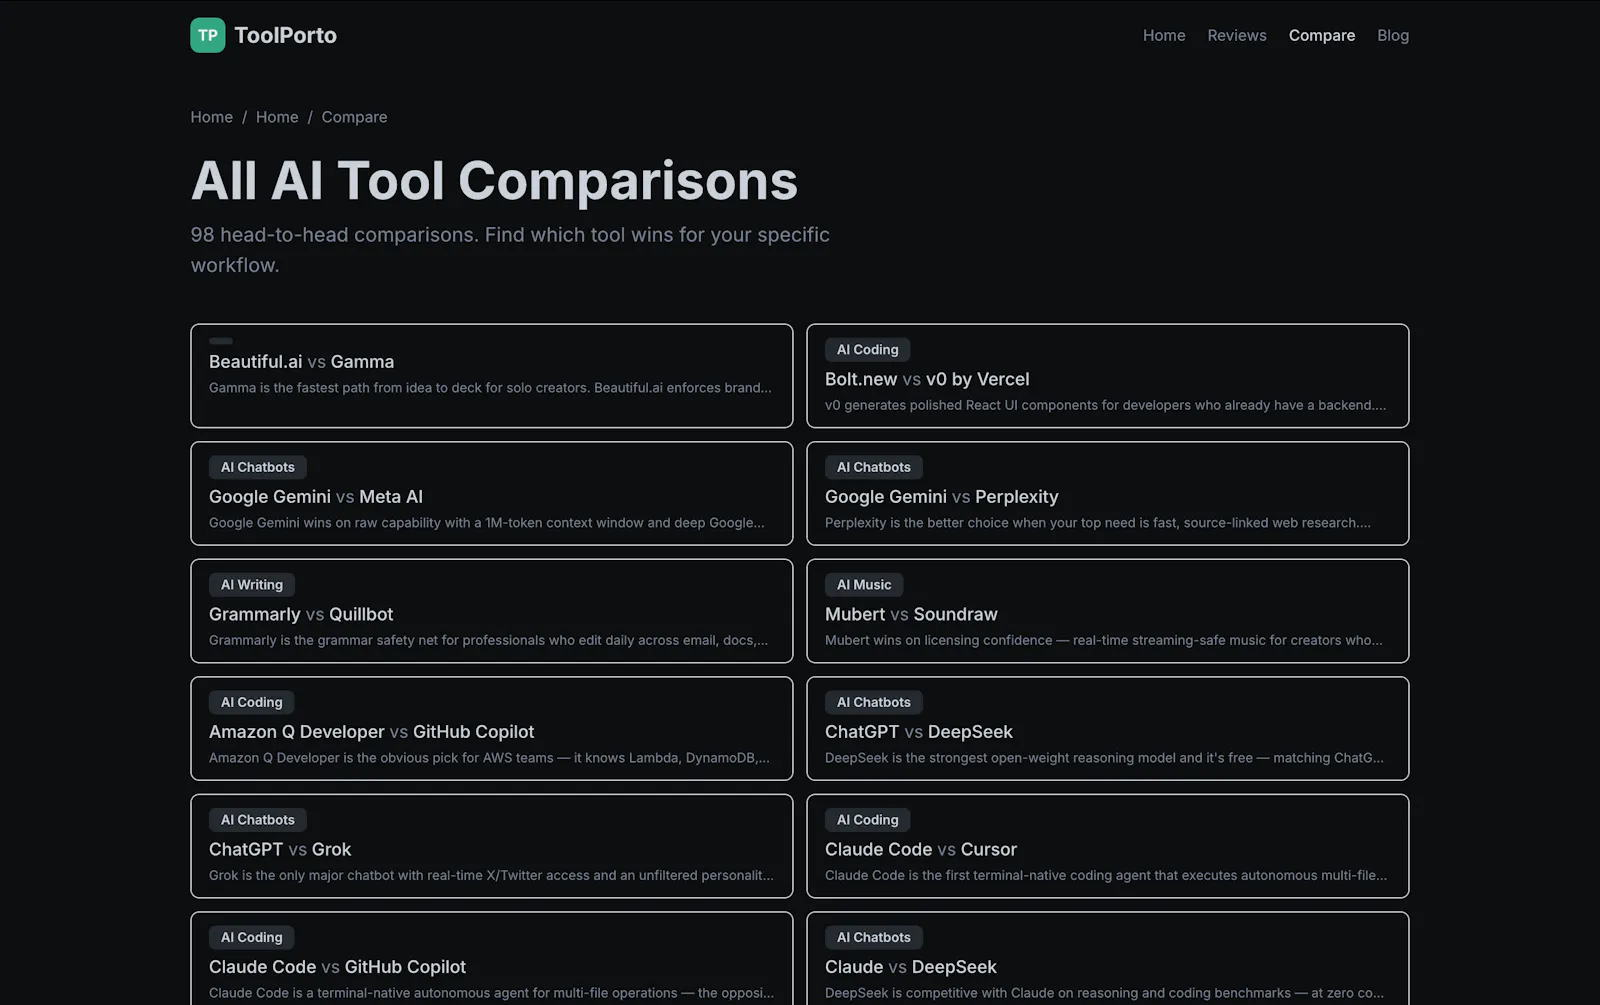Click 'DeepSeek is competitive with Claude' text
The width and height of the screenshot is (1600, 1005).
pos(1104,993)
